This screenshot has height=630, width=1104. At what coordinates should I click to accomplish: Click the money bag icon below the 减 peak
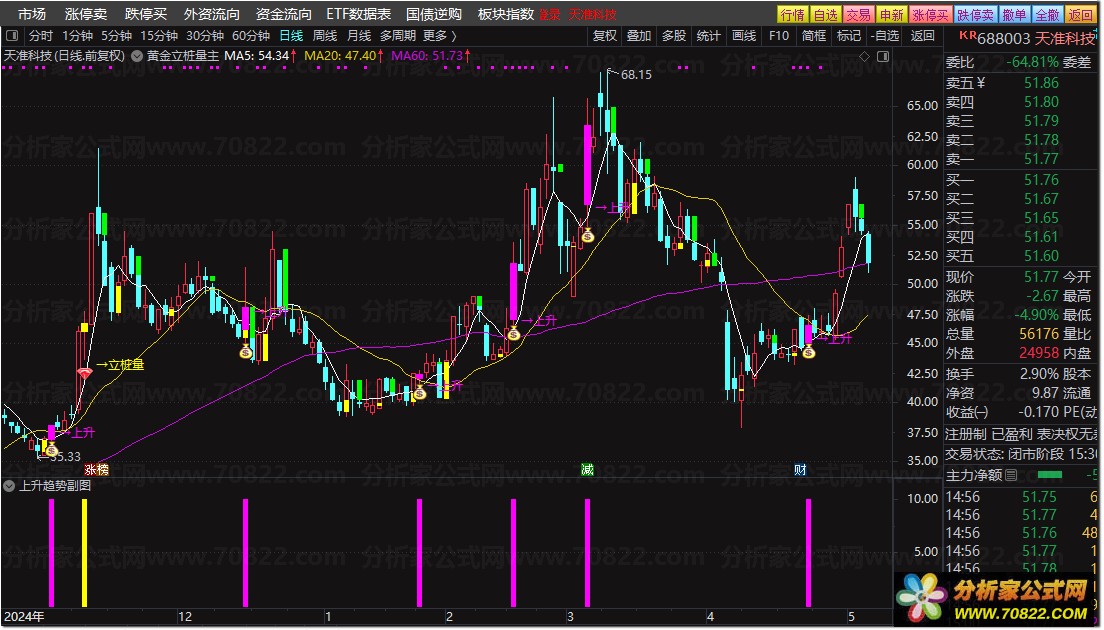point(587,236)
